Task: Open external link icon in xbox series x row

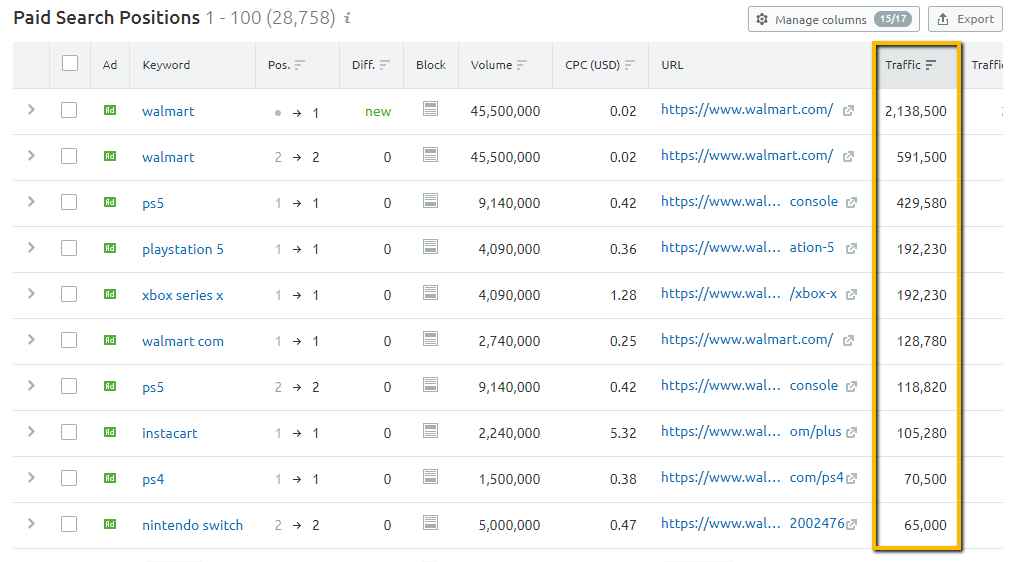Action: (851, 294)
